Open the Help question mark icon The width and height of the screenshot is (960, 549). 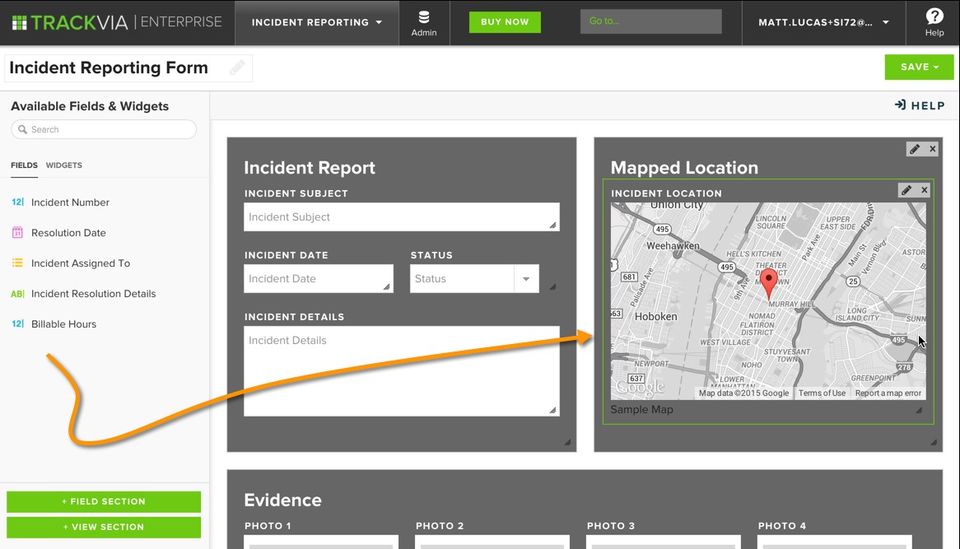[x=934, y=16]
